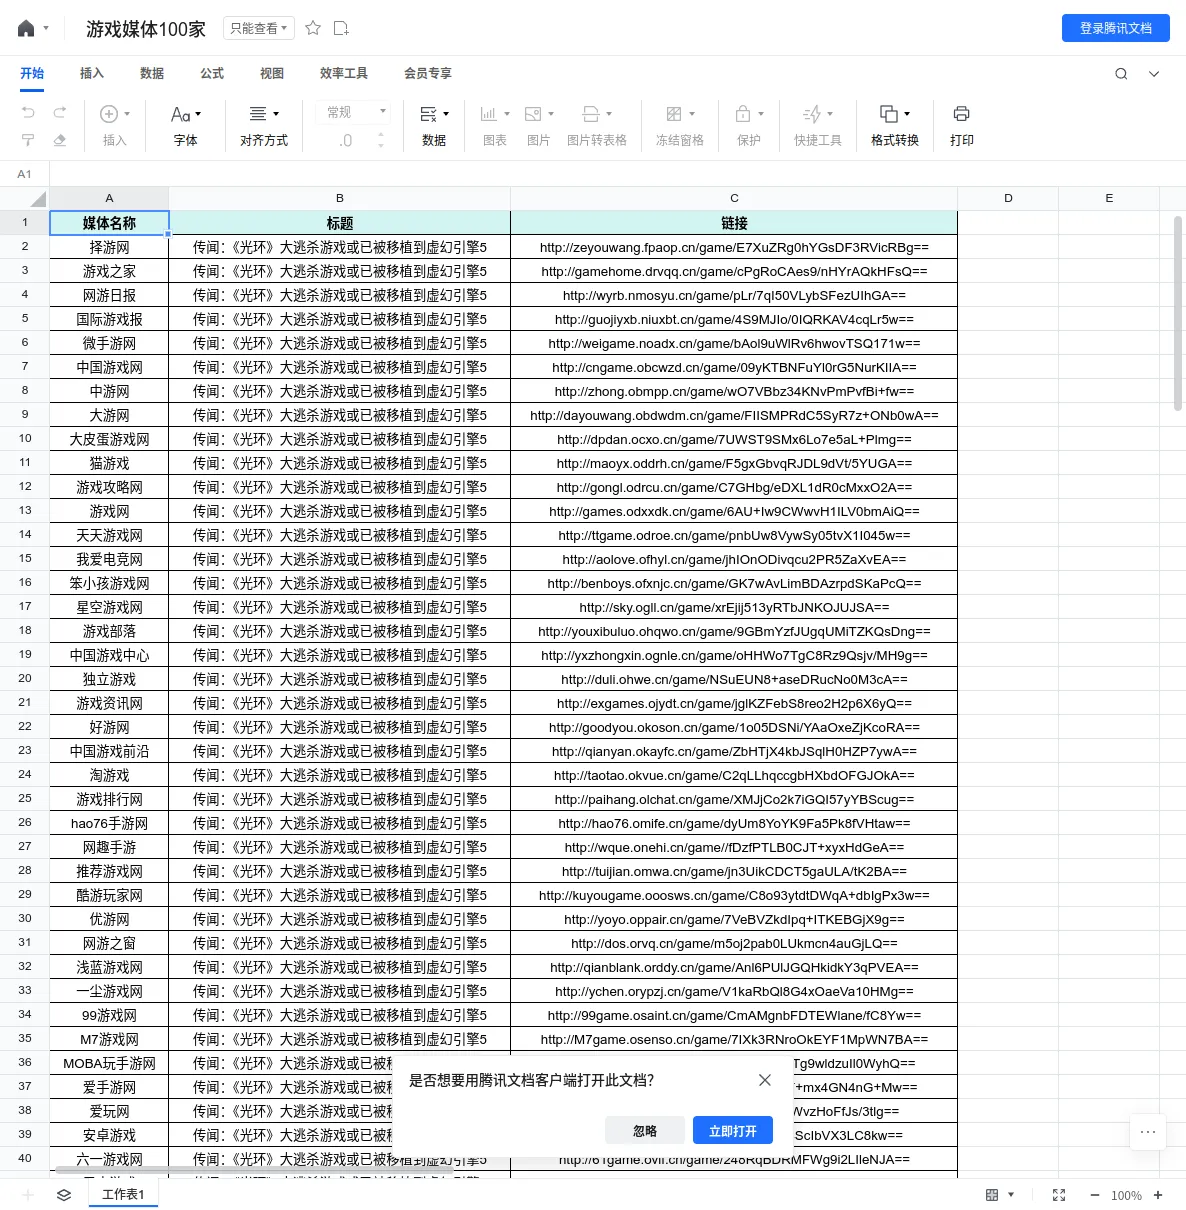Screen dimensions: 1186x1210
Task: Open the search magnifier icon
Action: tap(1121, 74)
